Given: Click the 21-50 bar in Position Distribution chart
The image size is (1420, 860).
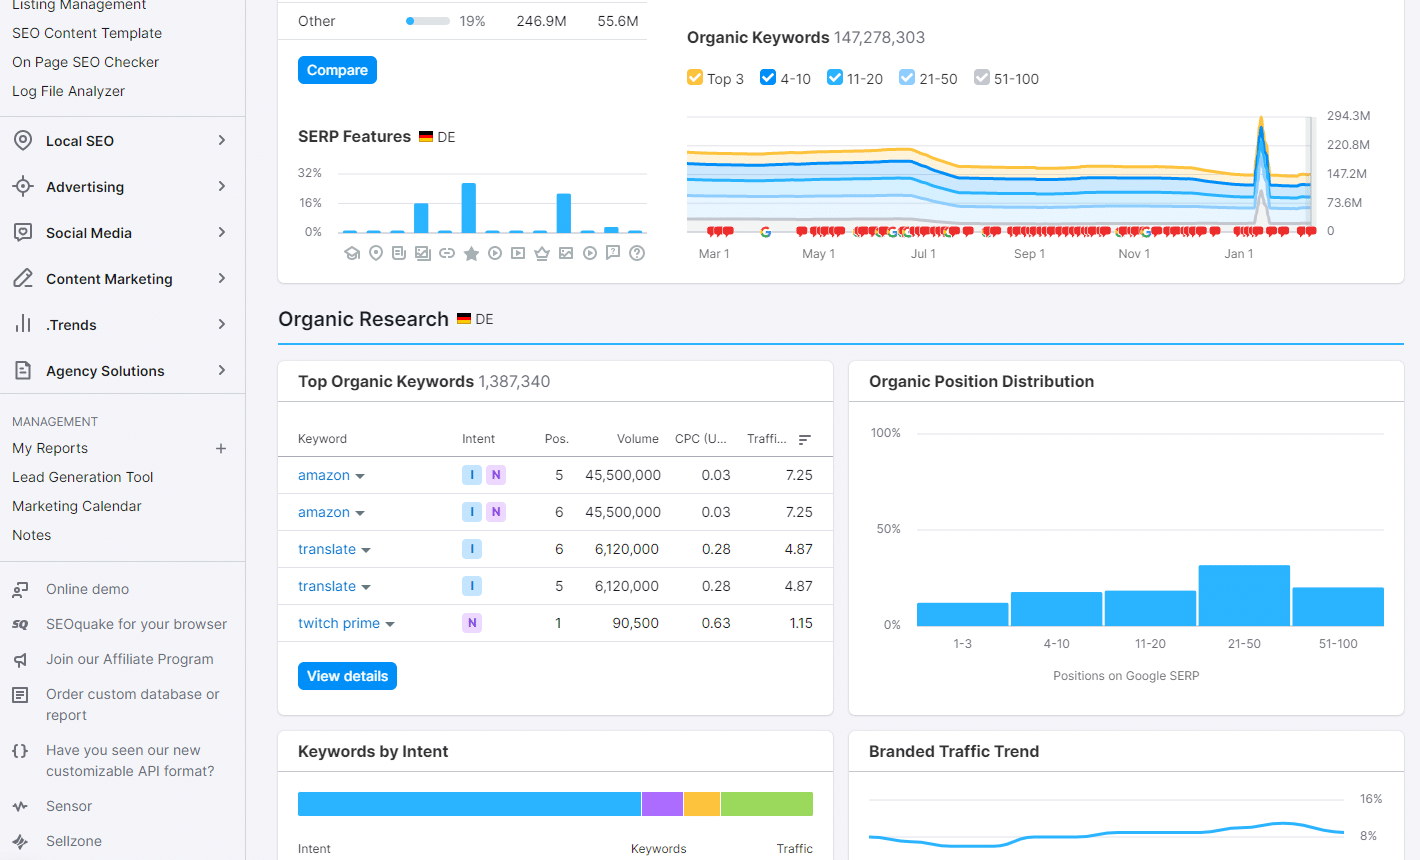Looking at the screenshot, I should (1244, 596).
